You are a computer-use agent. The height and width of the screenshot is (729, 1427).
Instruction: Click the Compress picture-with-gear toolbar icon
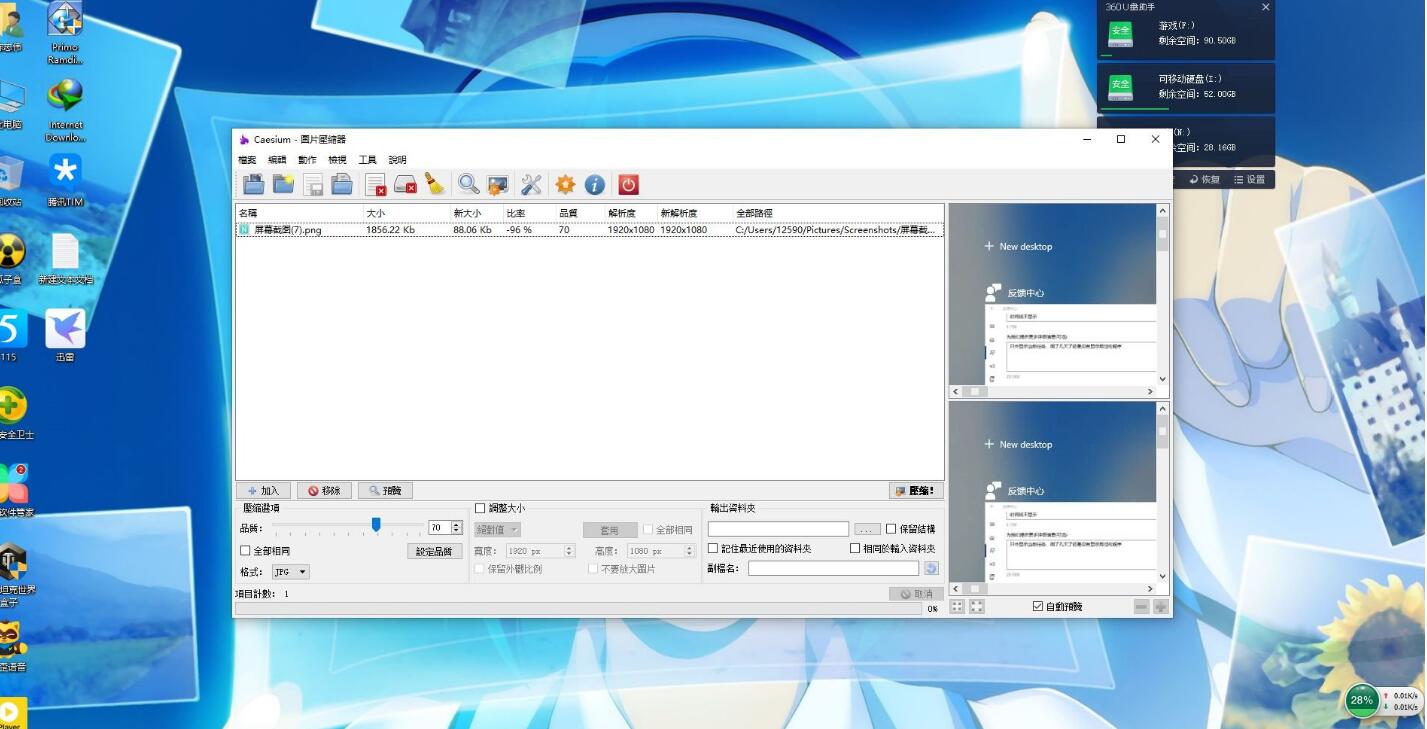point(498,184)
